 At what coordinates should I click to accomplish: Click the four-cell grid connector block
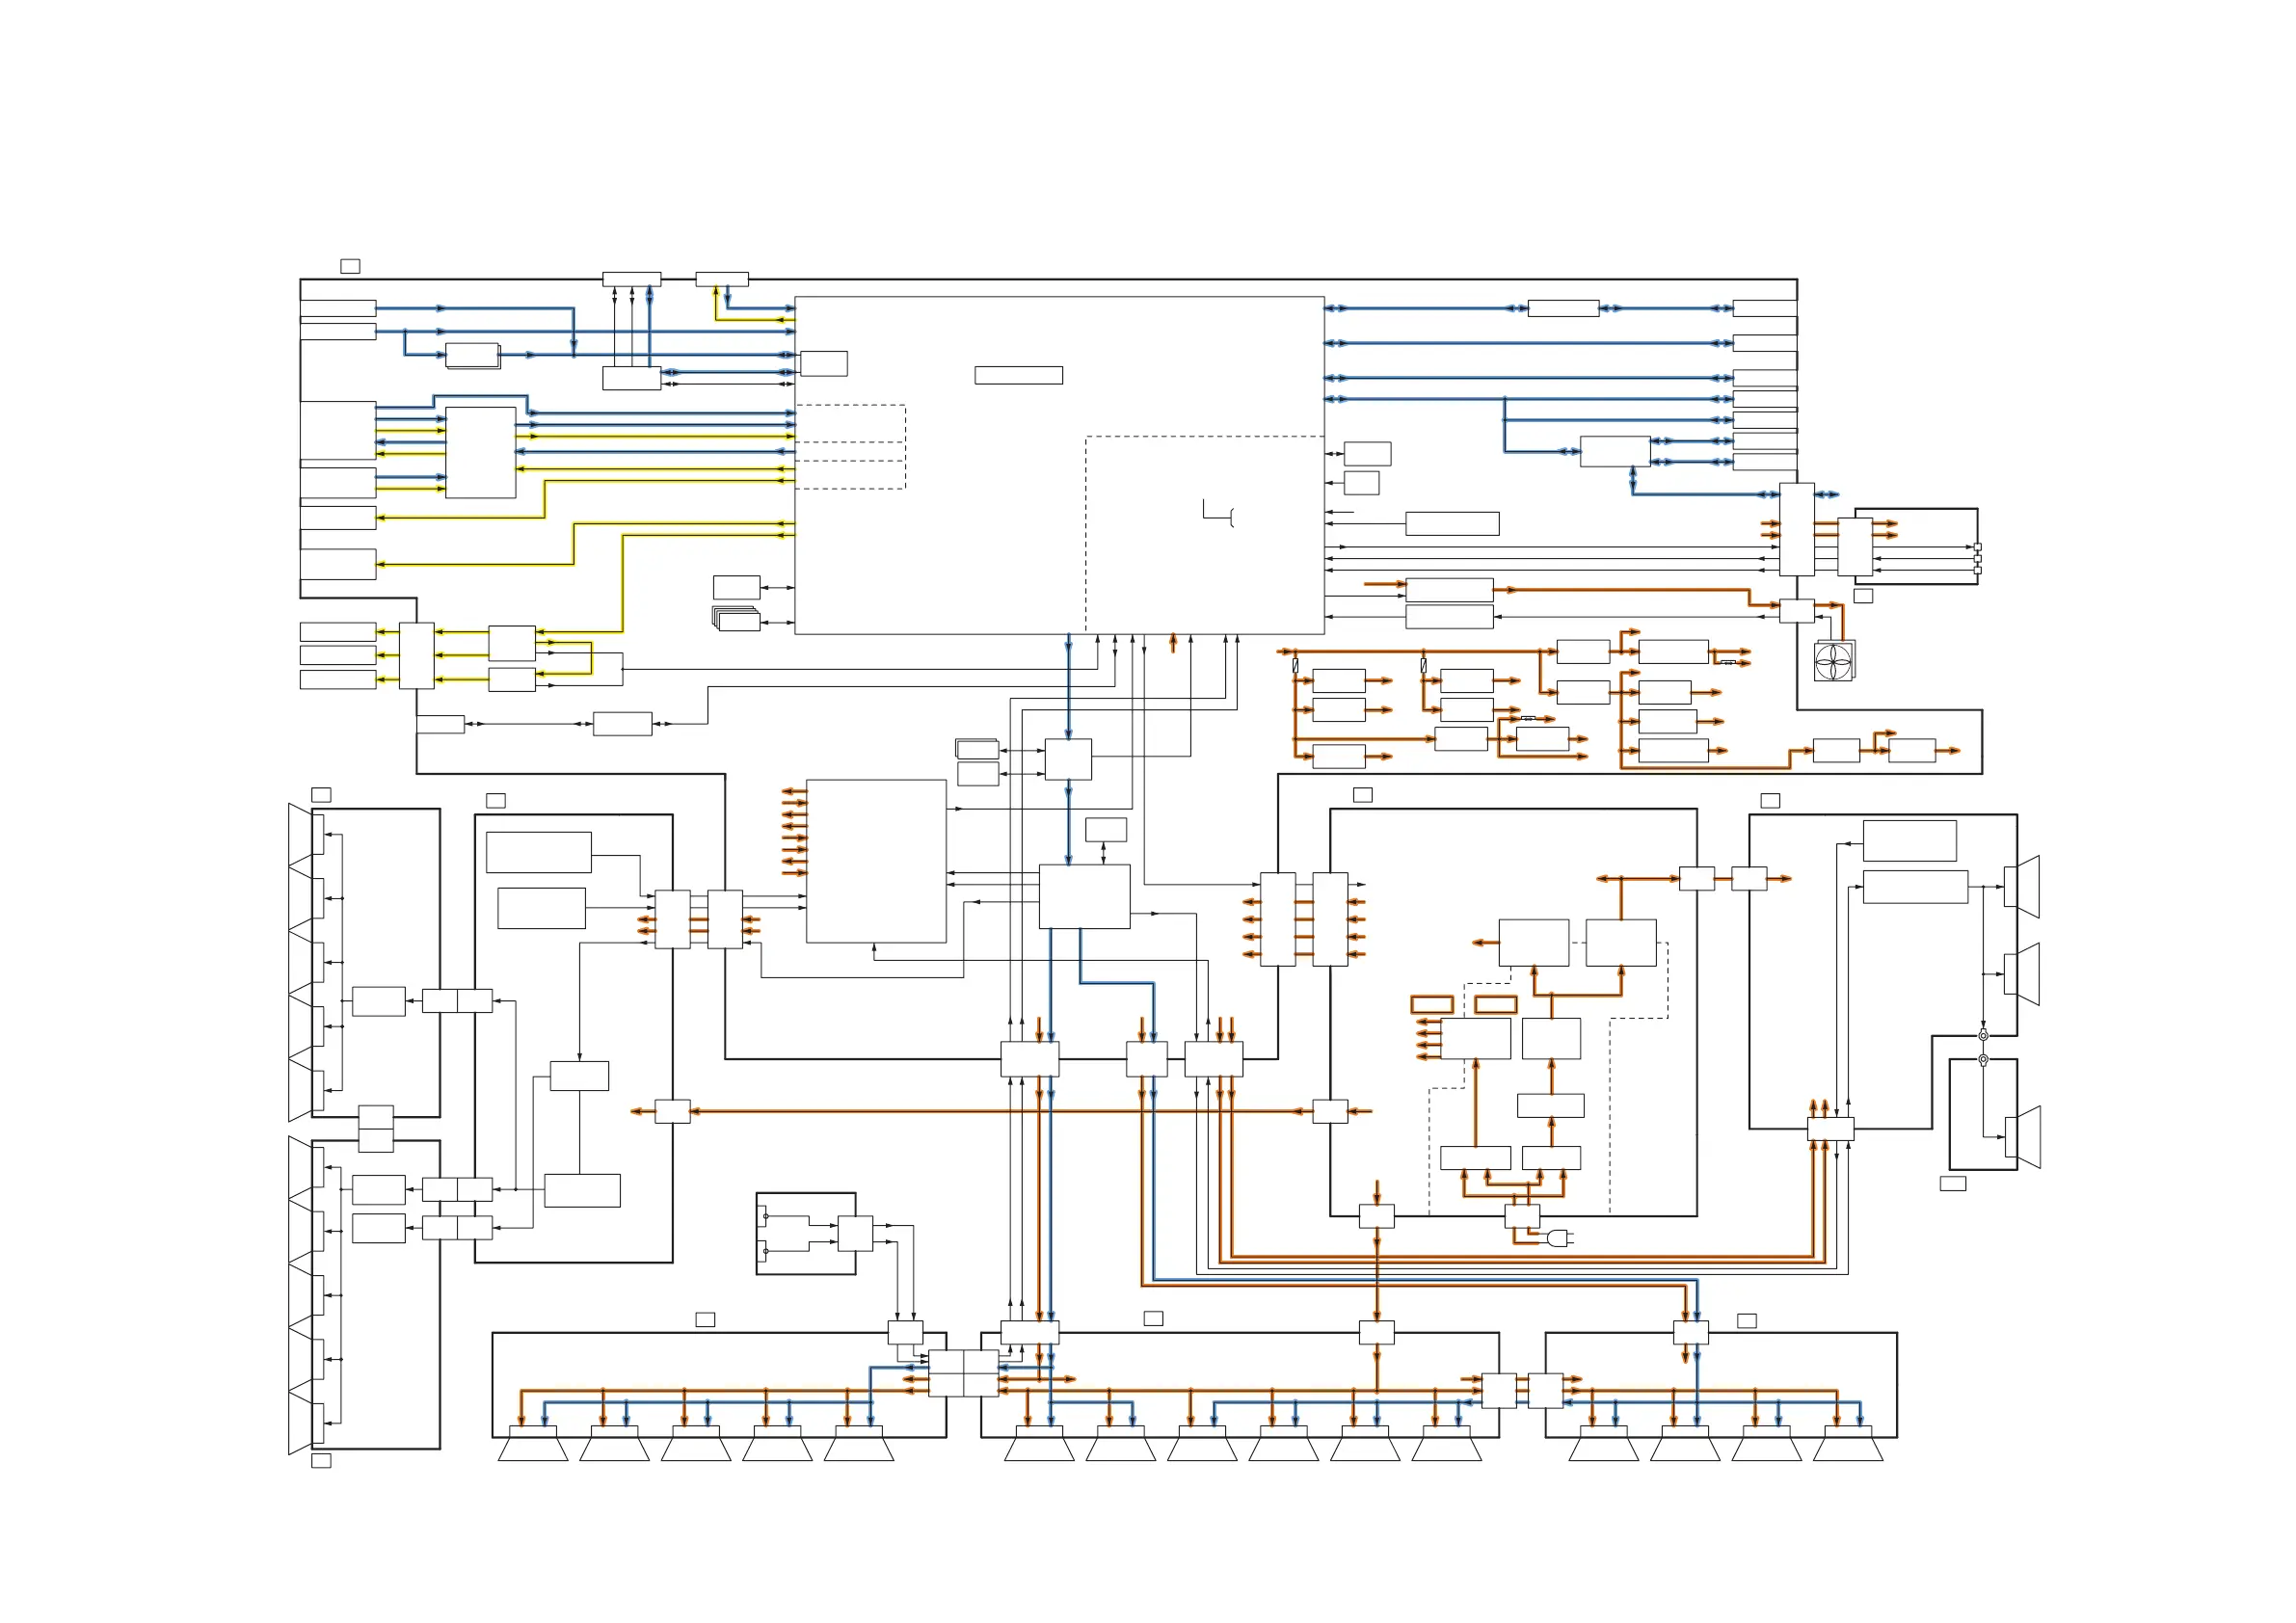point(963,1373)
